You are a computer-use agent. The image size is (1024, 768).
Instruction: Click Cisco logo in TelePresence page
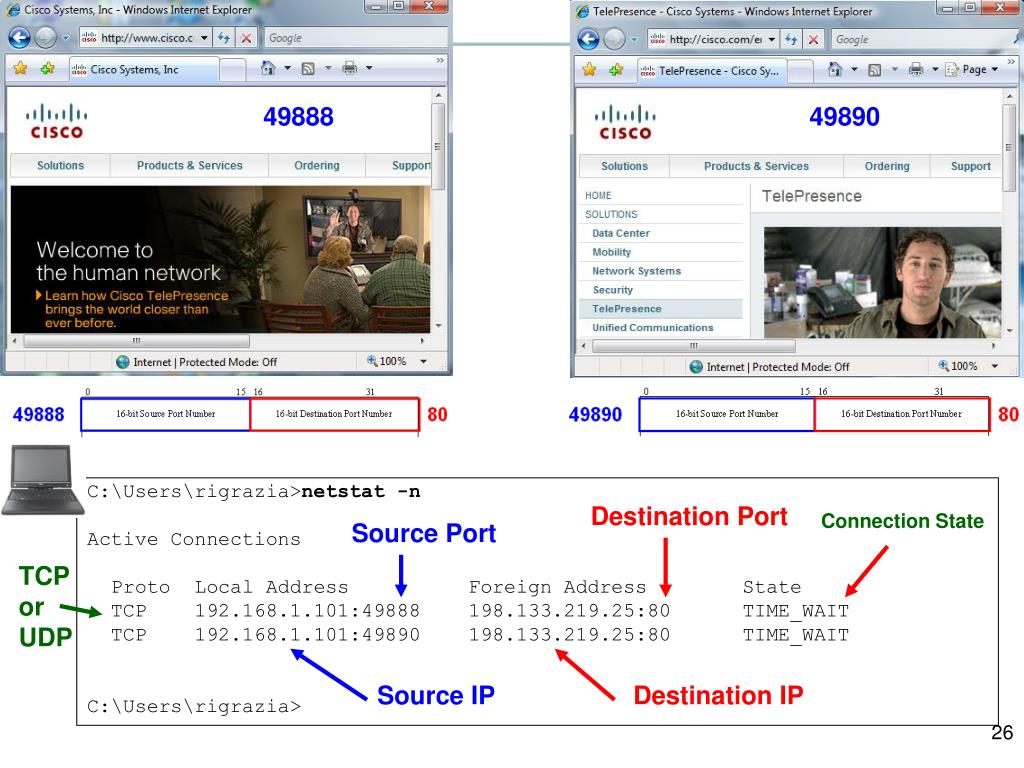pos(625,123)
